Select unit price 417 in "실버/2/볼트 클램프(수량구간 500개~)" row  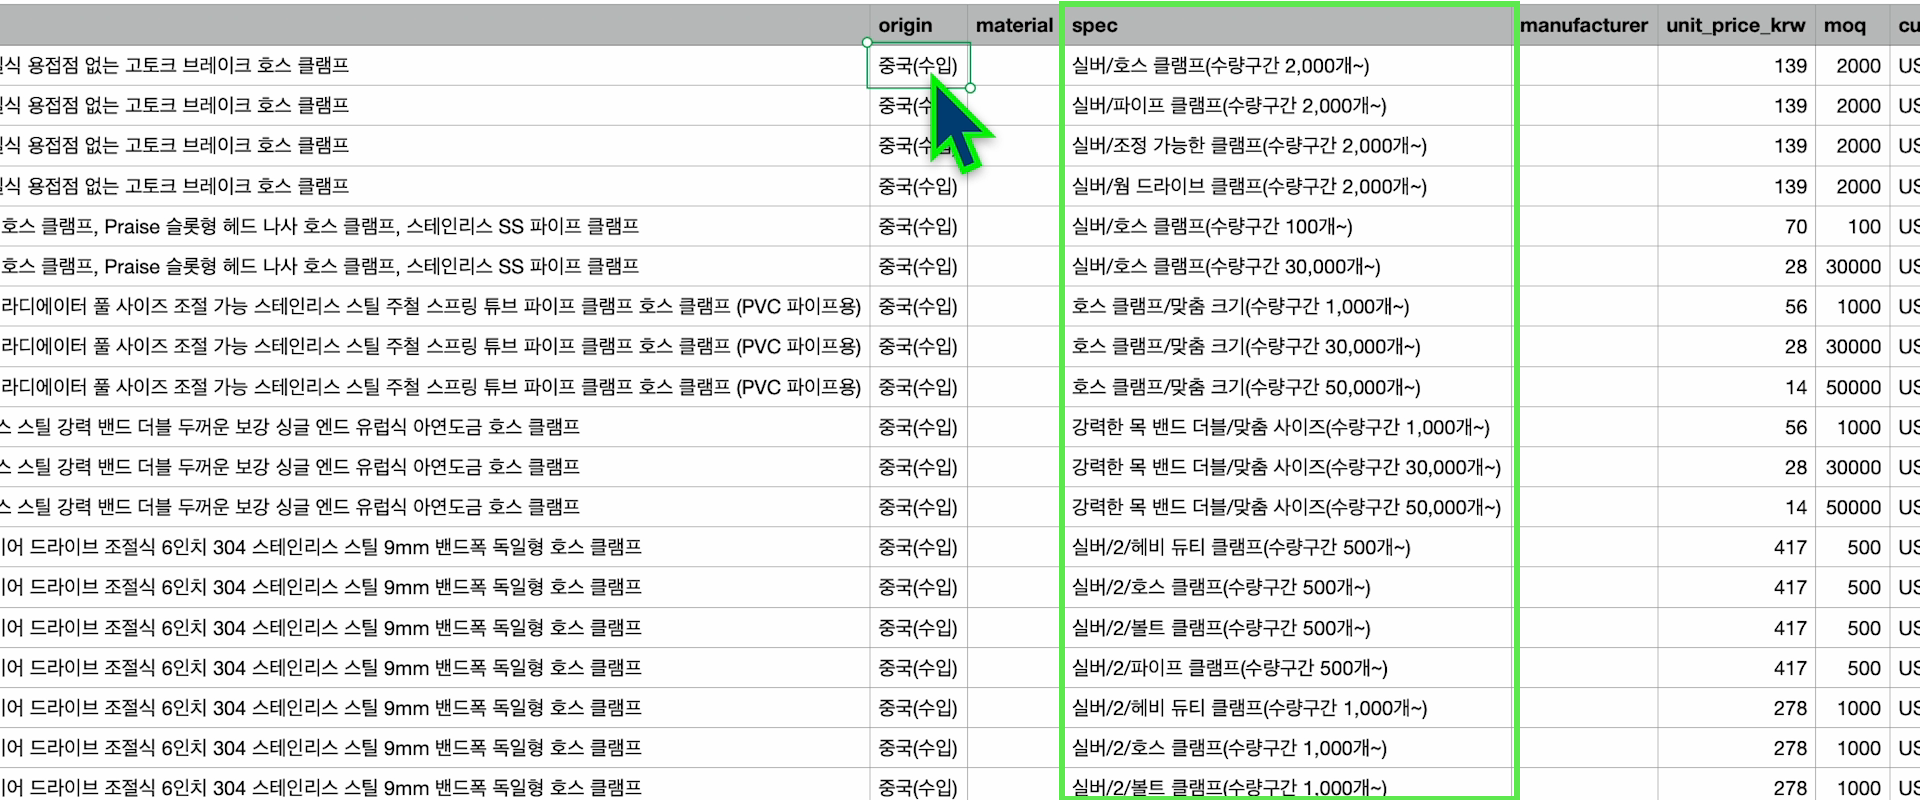[1736, 628]
